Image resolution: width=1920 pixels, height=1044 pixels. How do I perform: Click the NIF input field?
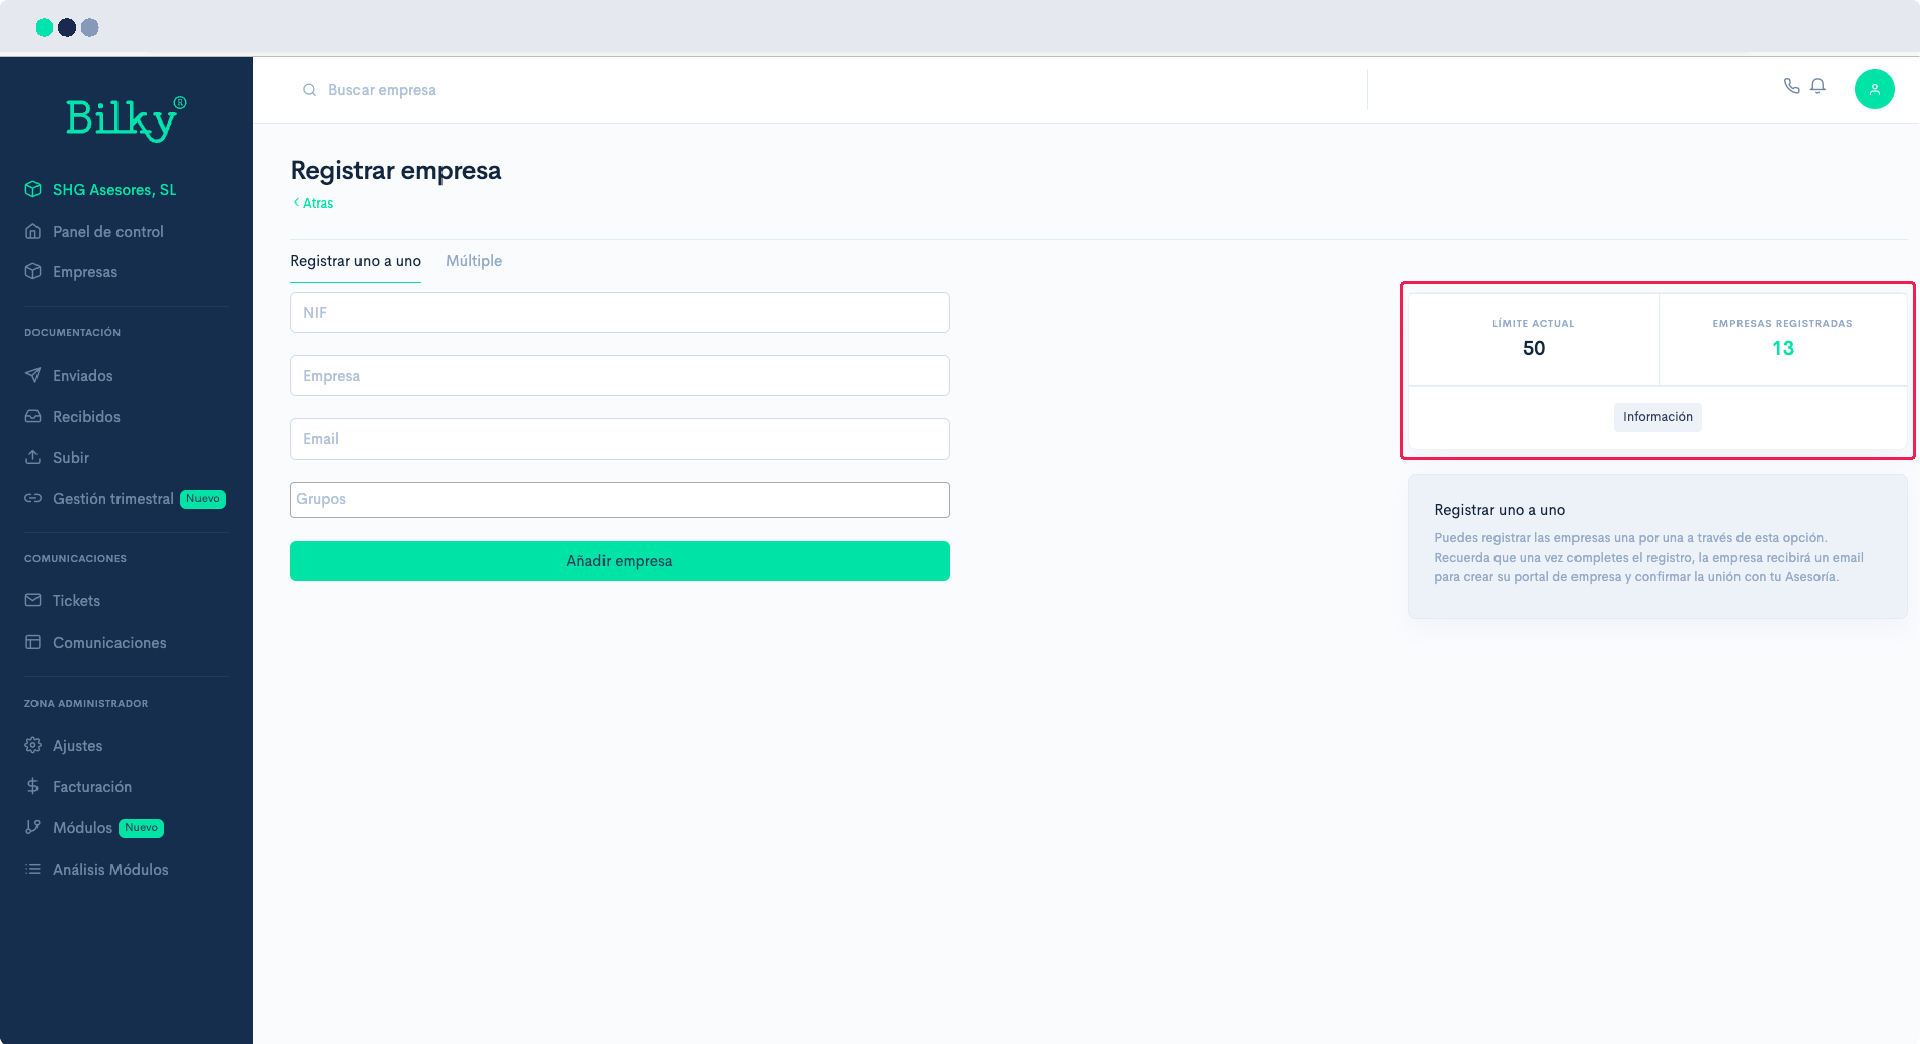point(619,312)
